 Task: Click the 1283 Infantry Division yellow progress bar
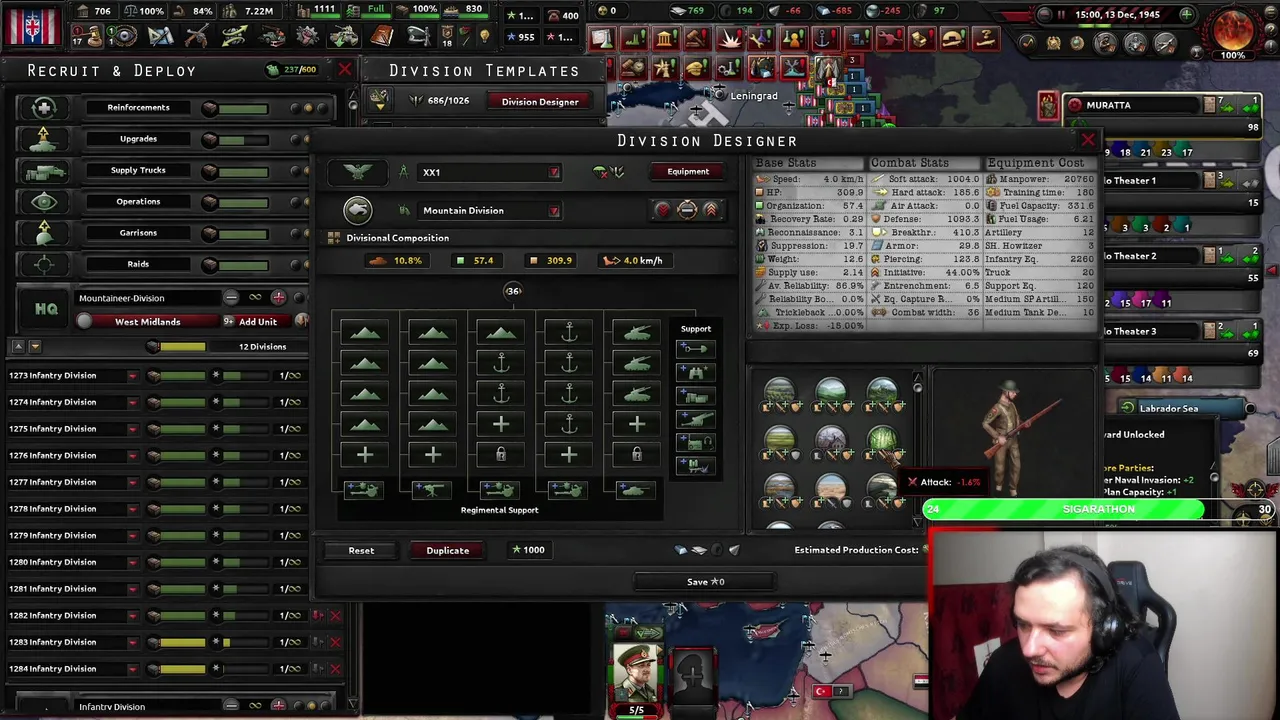182,643
